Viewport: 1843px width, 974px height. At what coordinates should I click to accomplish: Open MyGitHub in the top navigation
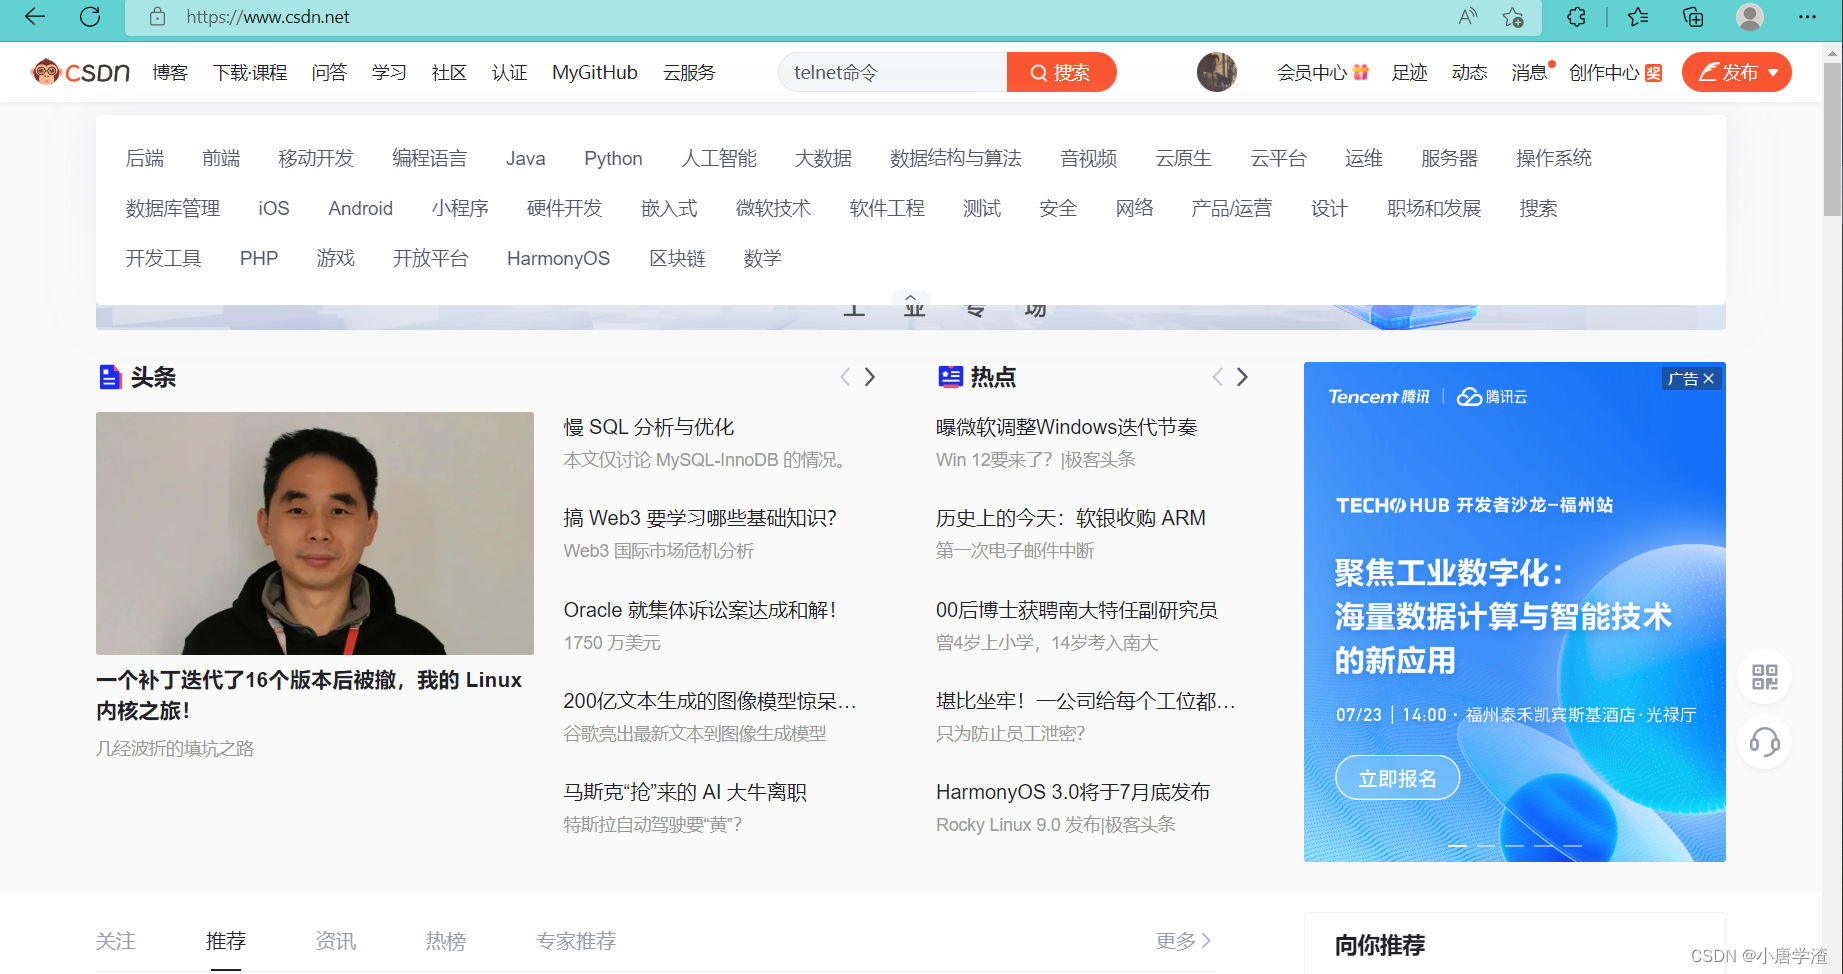(x=595, y=72)
